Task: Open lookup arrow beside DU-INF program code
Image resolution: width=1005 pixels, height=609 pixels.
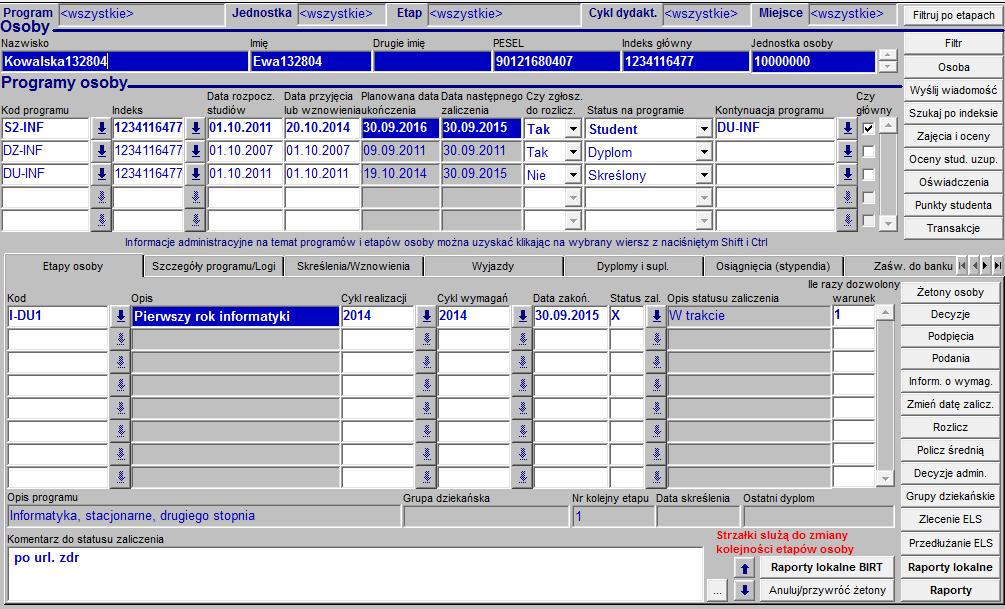Action: [101, 174]
